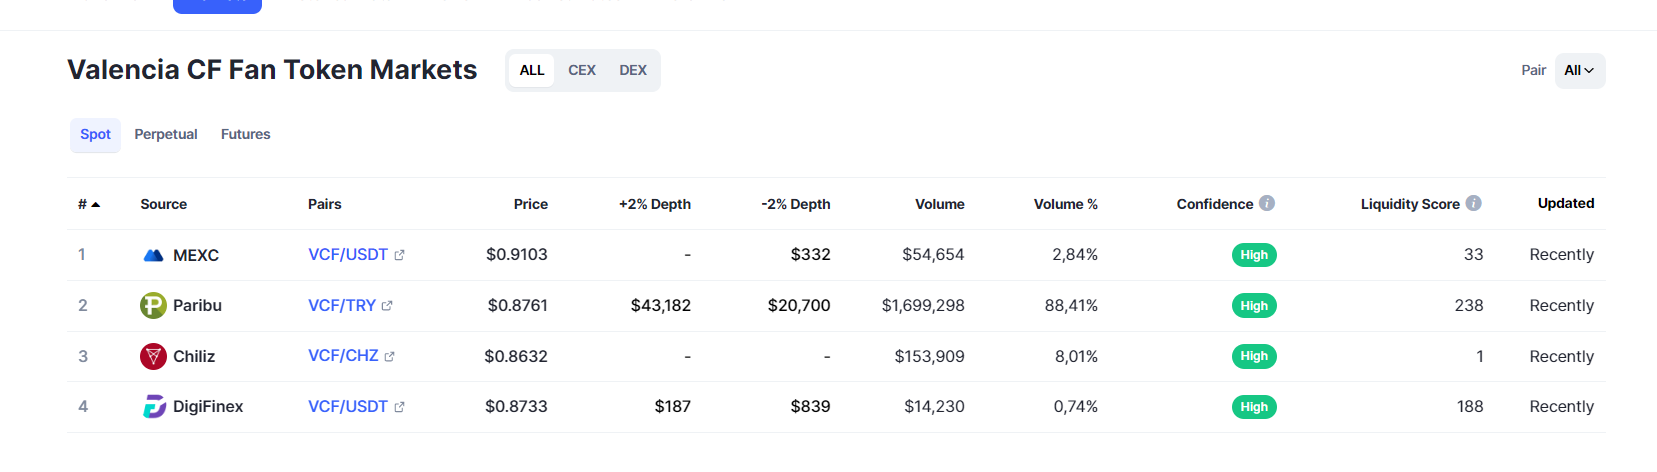Screen dimensions: 1657x472
Task: Open the VCF/TRY pair link
Action: coord(342,306)
